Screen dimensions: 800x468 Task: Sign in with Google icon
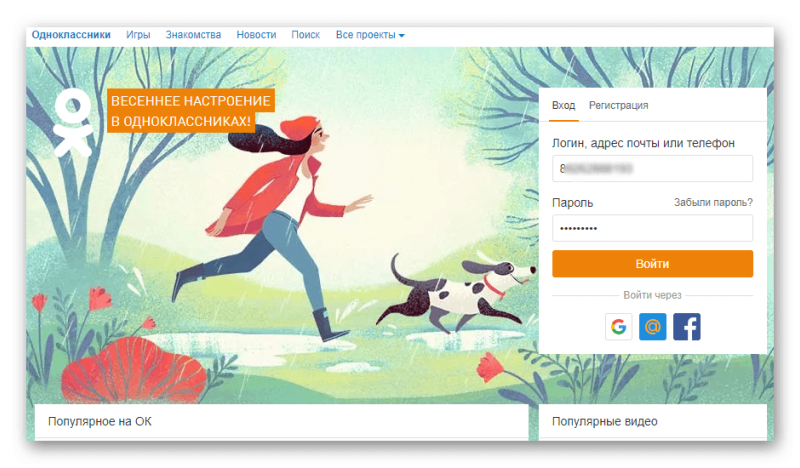pos(618,327)
